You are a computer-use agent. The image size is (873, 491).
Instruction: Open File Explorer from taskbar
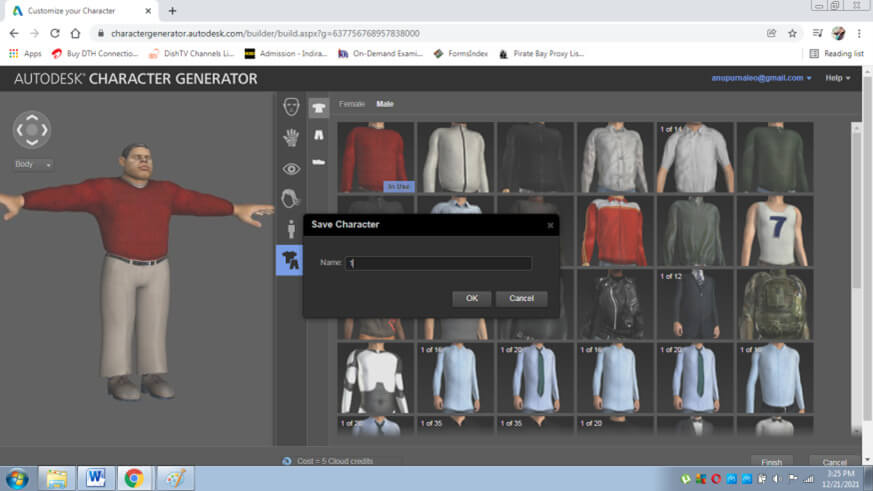[56, 479]
